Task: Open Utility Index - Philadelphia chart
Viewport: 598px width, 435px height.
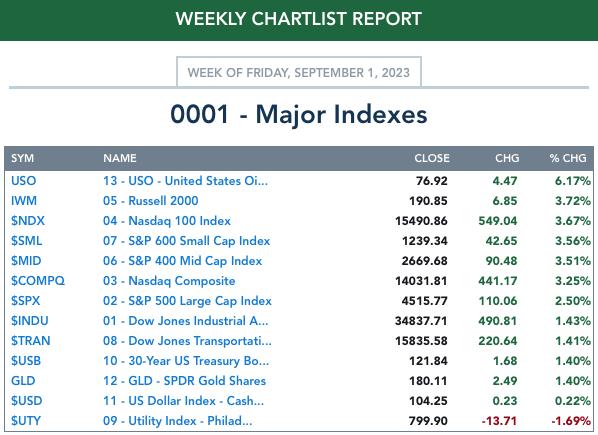Action: 177,421
